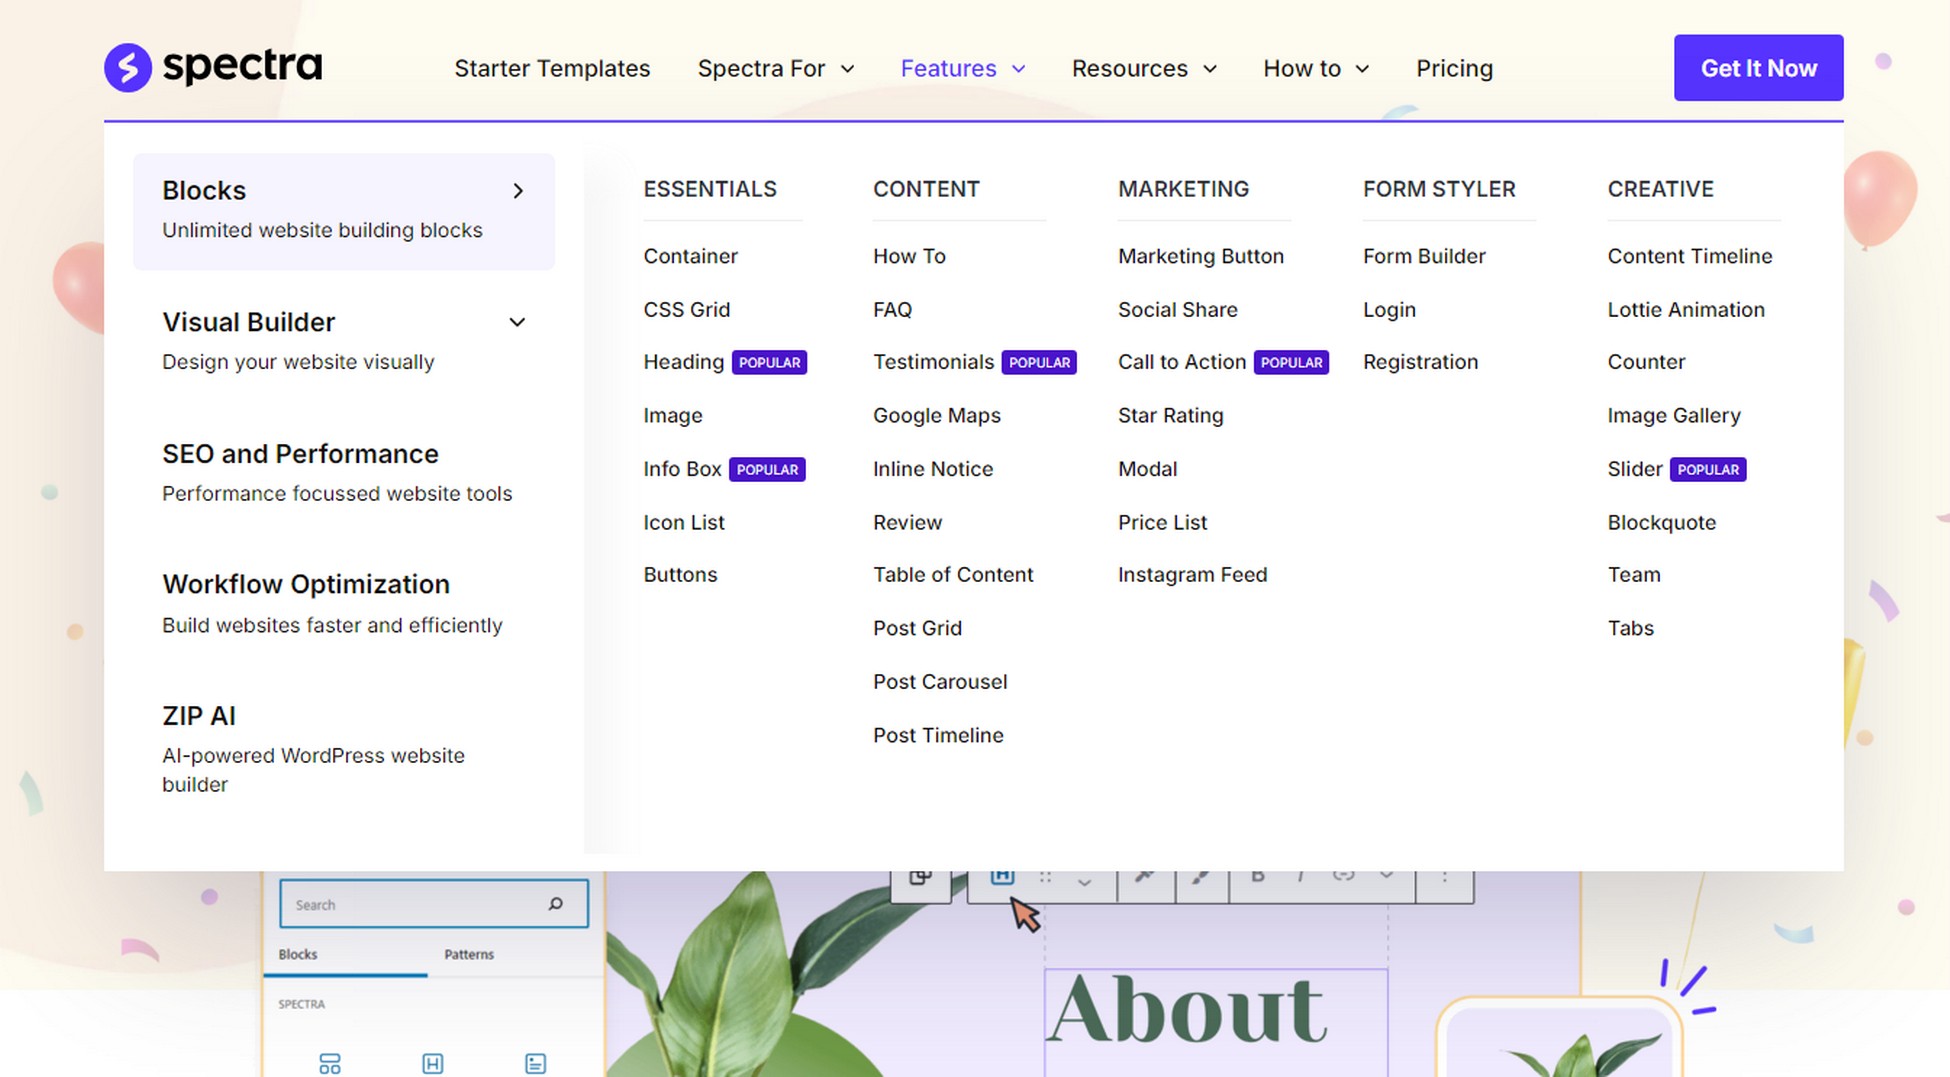This screenshot has width=1950, height=1077.
Task: Open the Post Timeline block link
Action: (938, 735)
